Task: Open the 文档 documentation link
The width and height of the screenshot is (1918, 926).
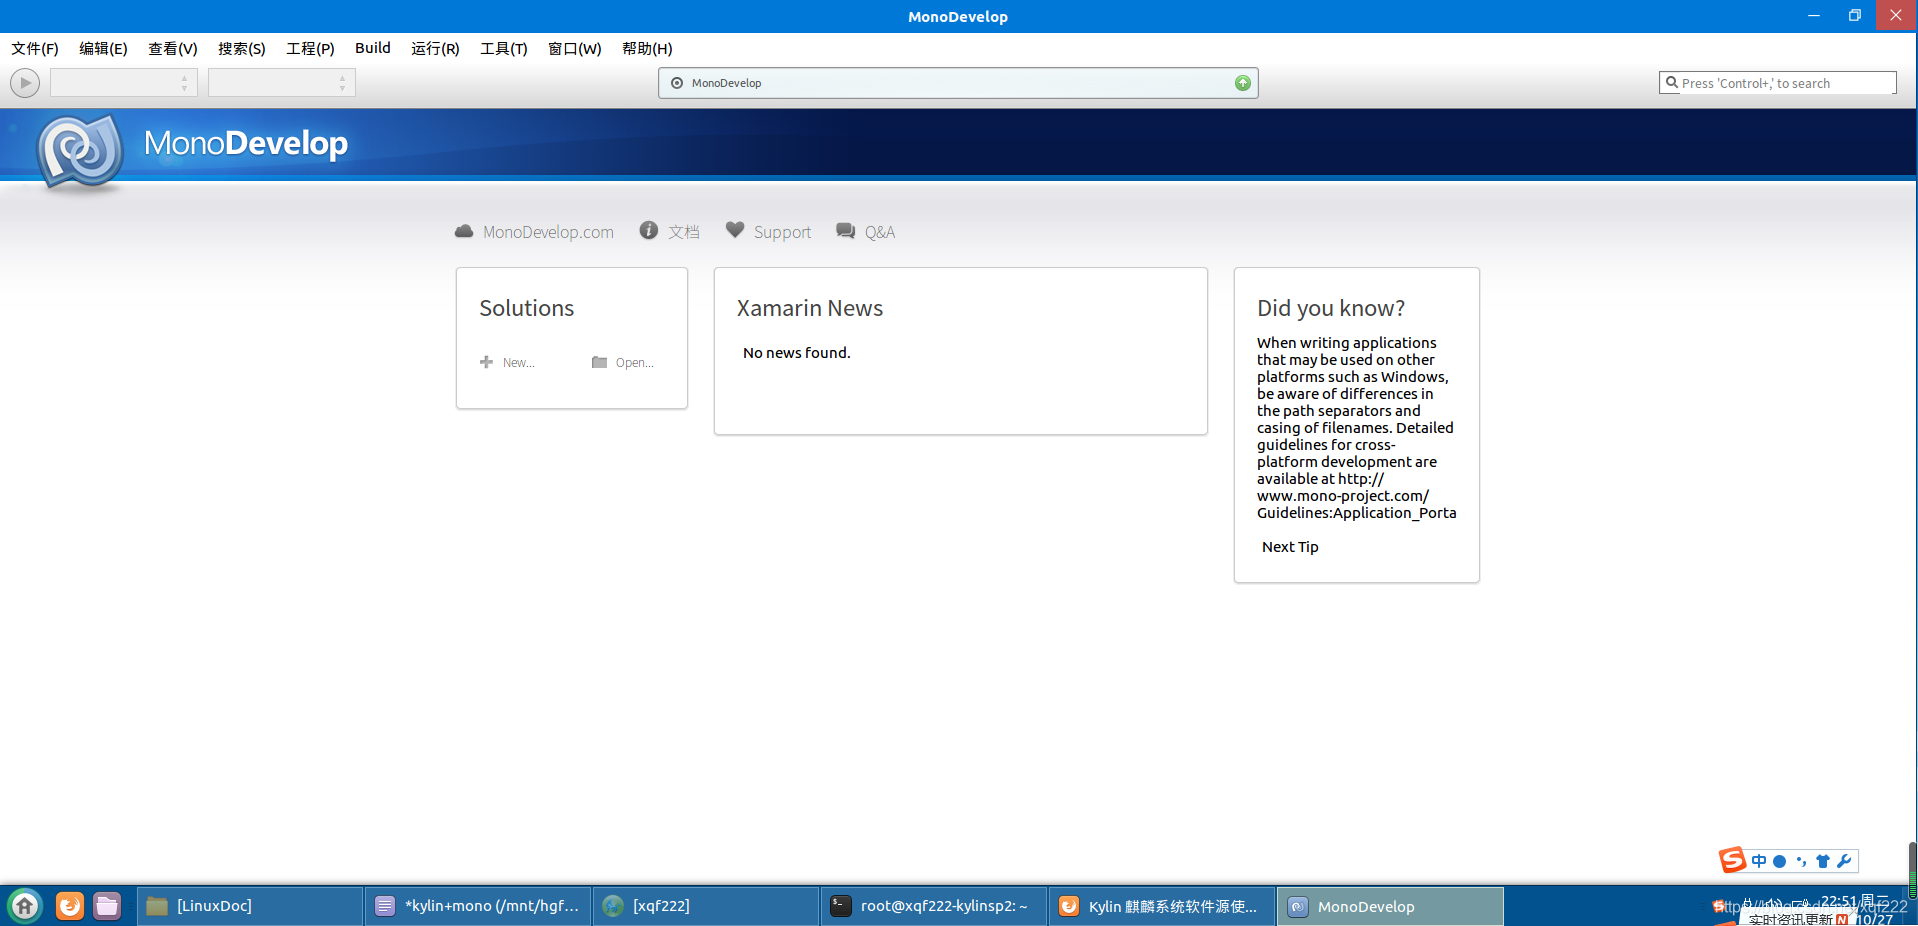Action: click(x=684, y=232)
